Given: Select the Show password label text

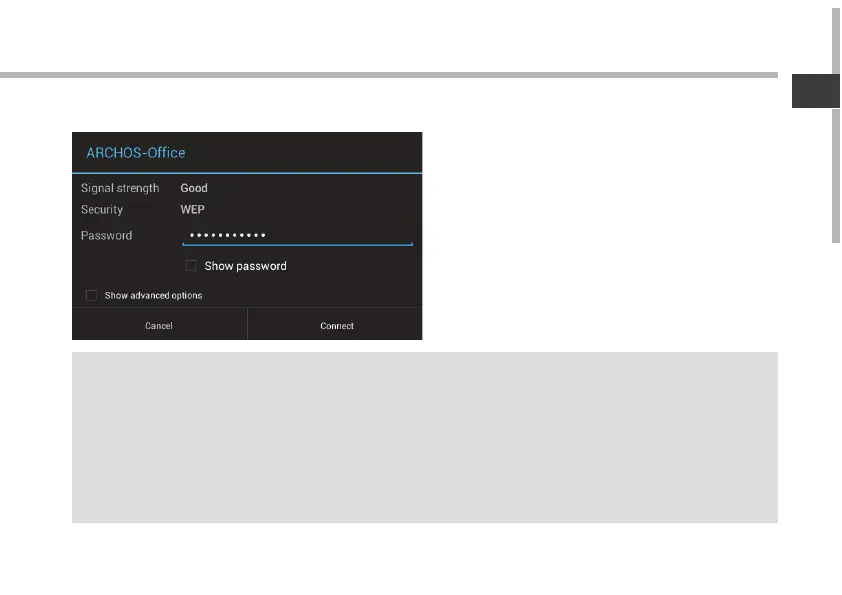Looking at the screenshot, I should 245,266.
